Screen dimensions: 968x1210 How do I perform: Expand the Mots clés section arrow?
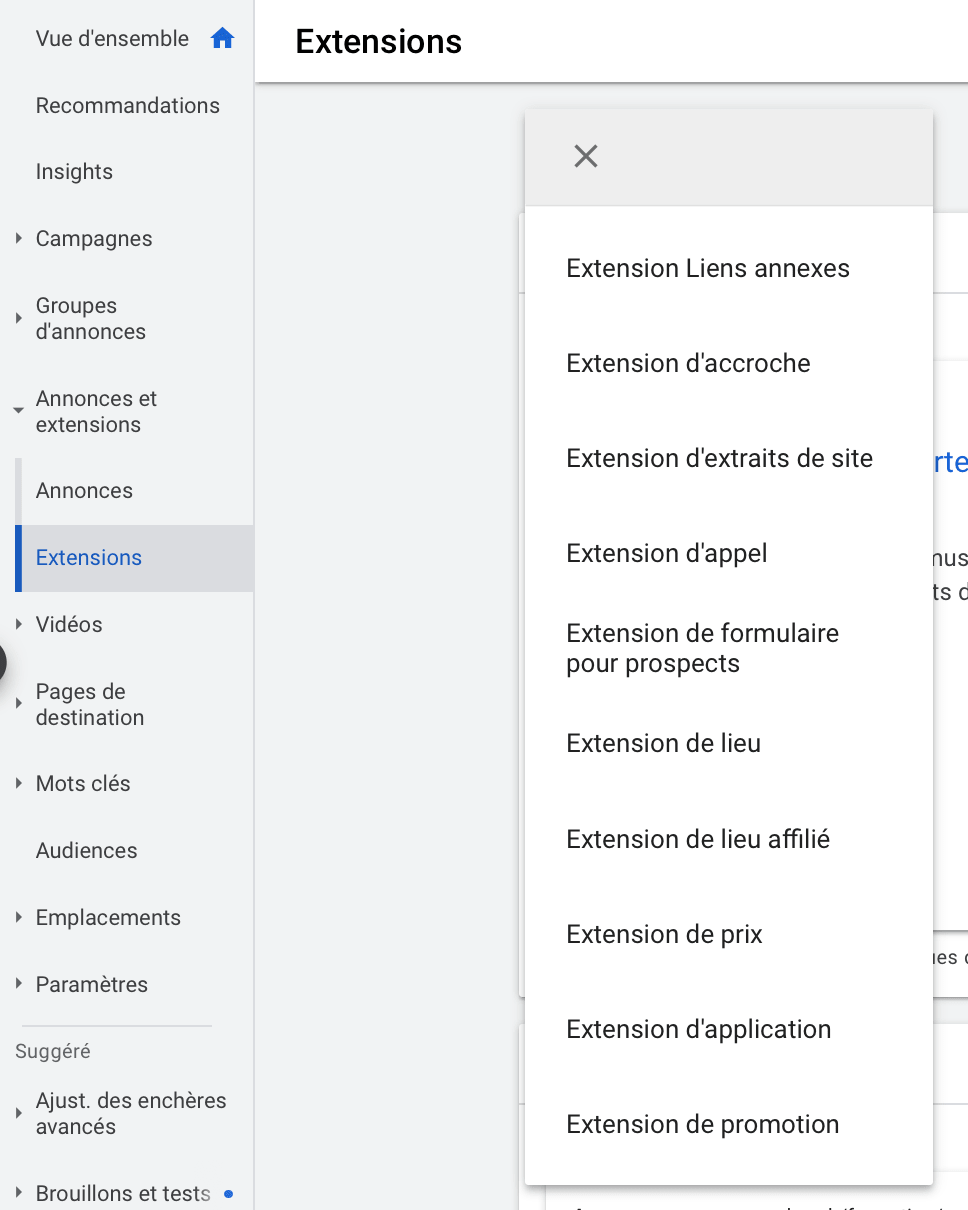(x=18, y=784)
